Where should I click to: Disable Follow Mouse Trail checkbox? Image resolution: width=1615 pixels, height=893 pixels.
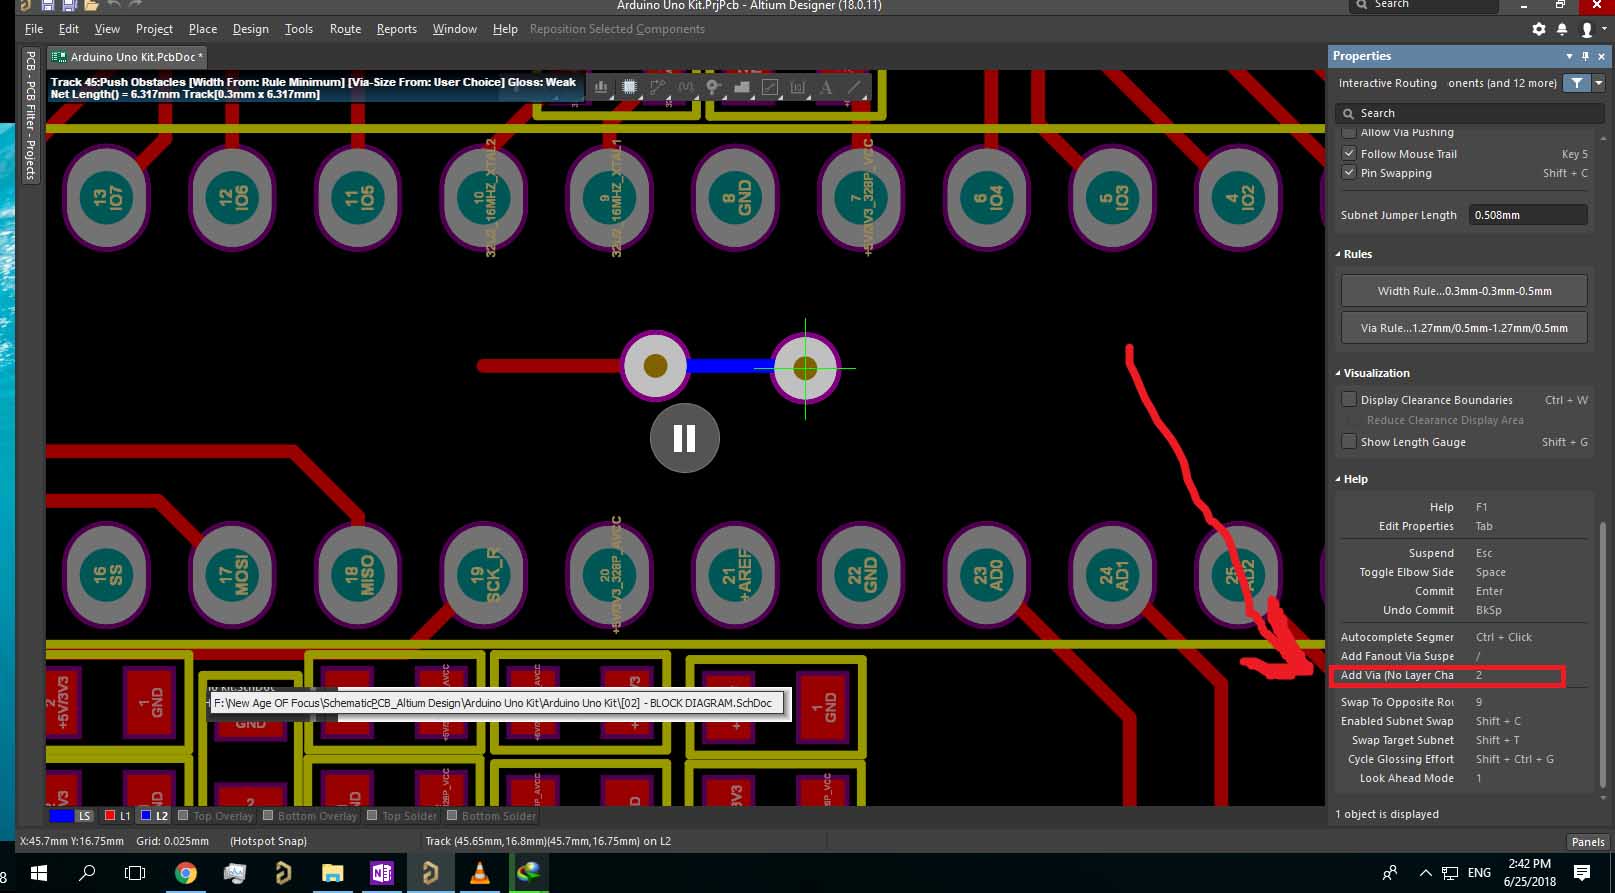pos(1349,154)
